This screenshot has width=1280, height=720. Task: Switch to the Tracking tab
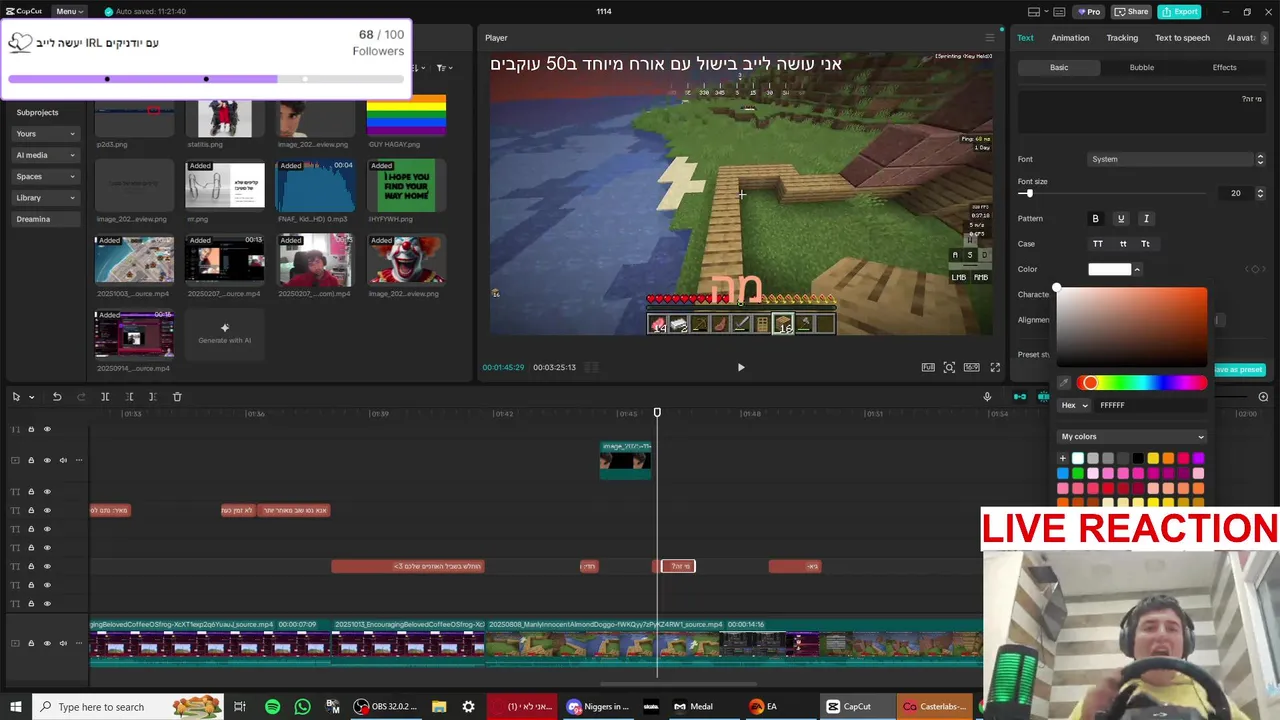tap(1122, 38)
